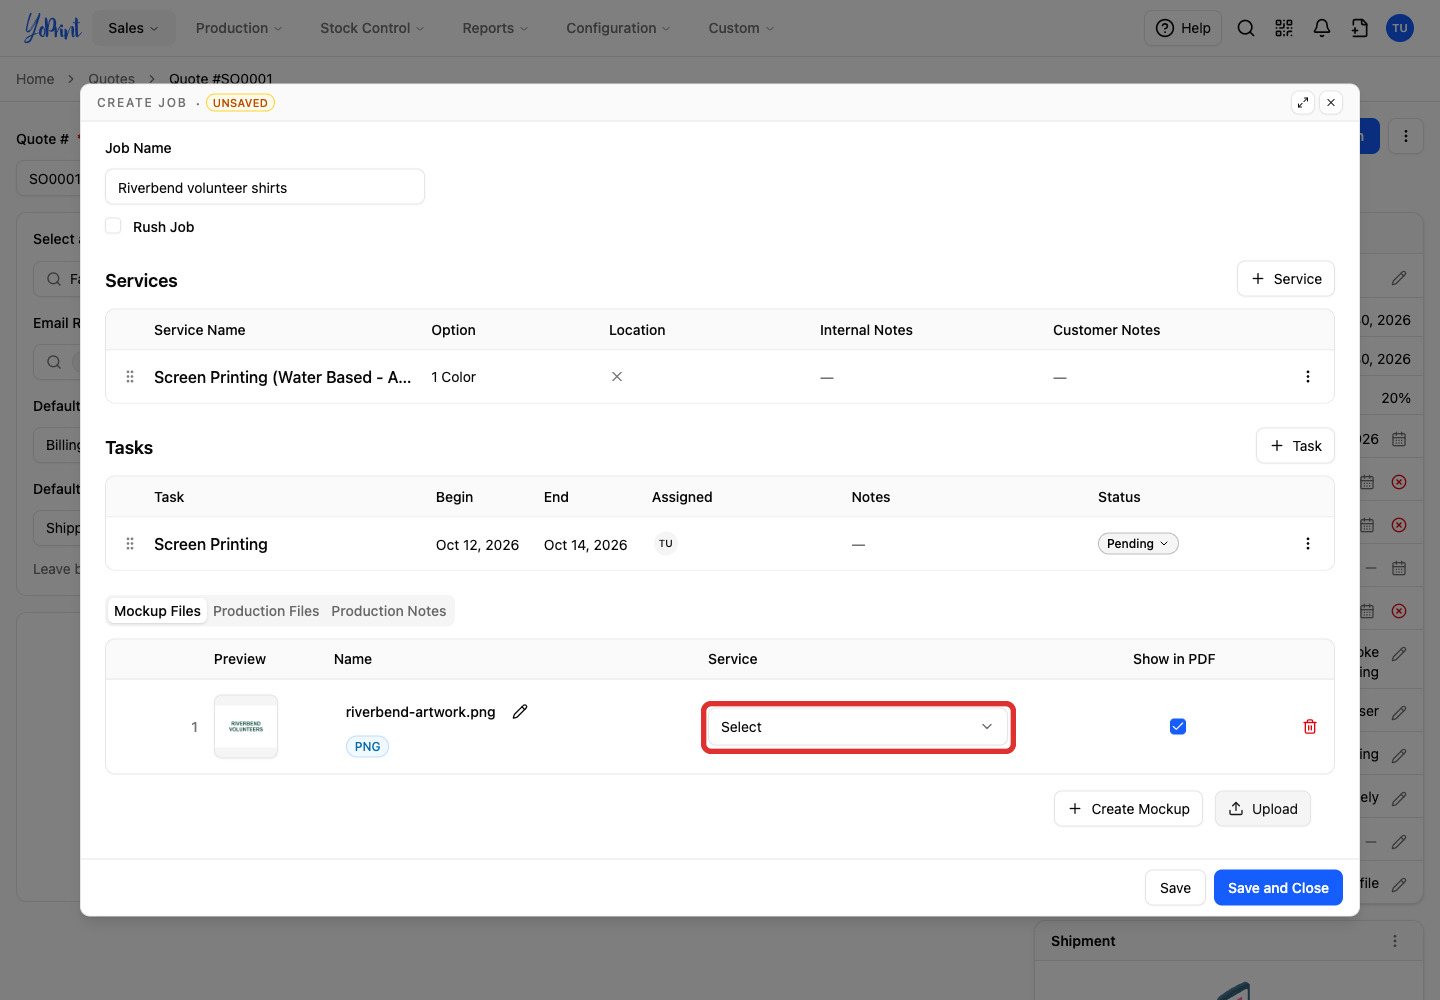Rename riverbend-artwork.png with the pencil icon
This screenshot has height=1000, width=1440.
click(520, 712)
